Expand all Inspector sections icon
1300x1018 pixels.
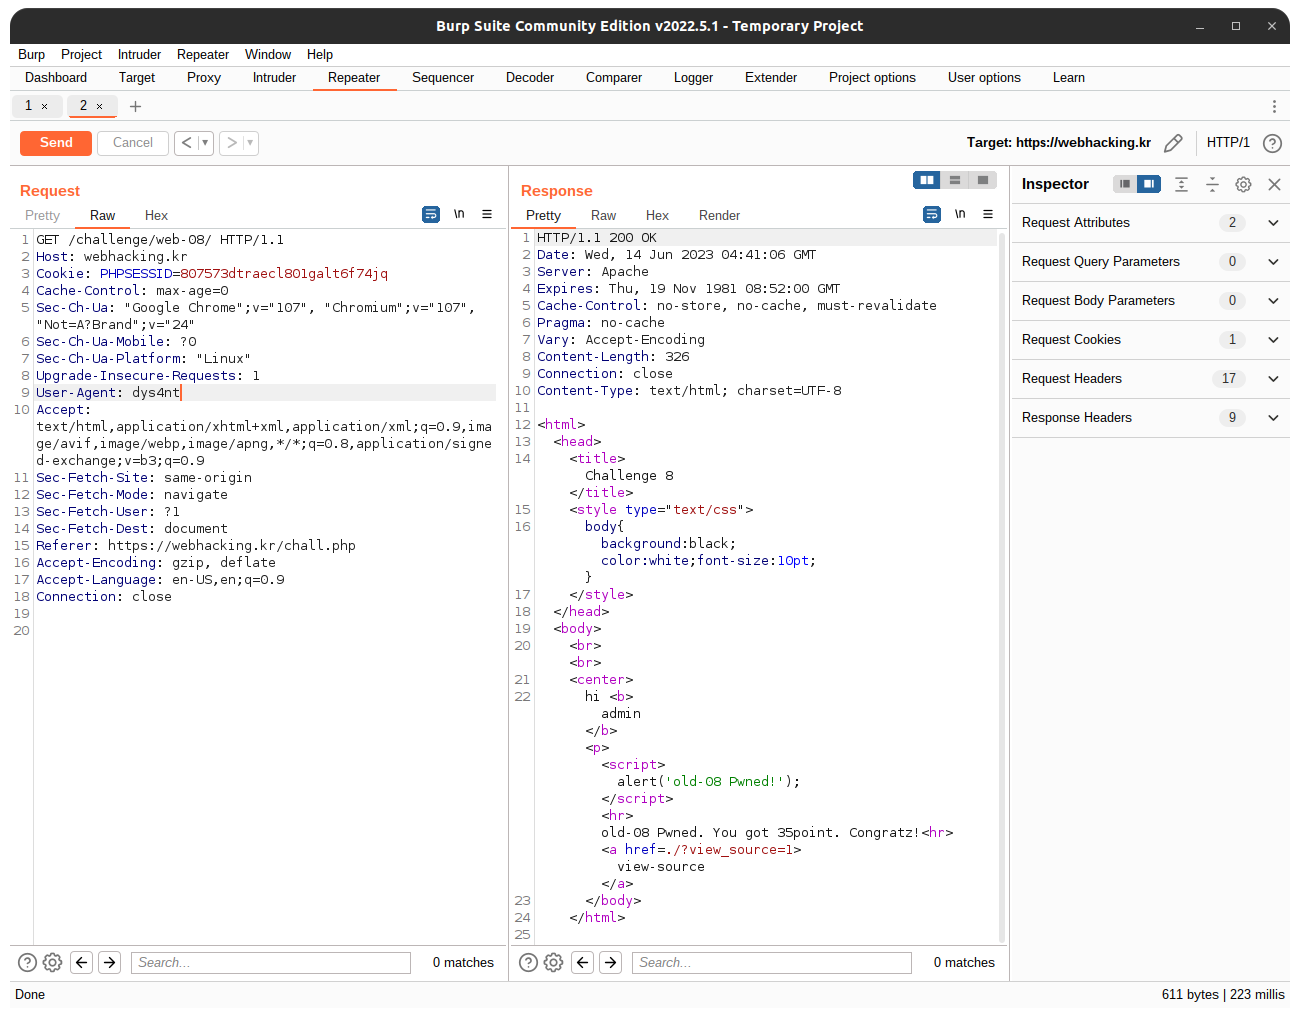click(1181, 184)
